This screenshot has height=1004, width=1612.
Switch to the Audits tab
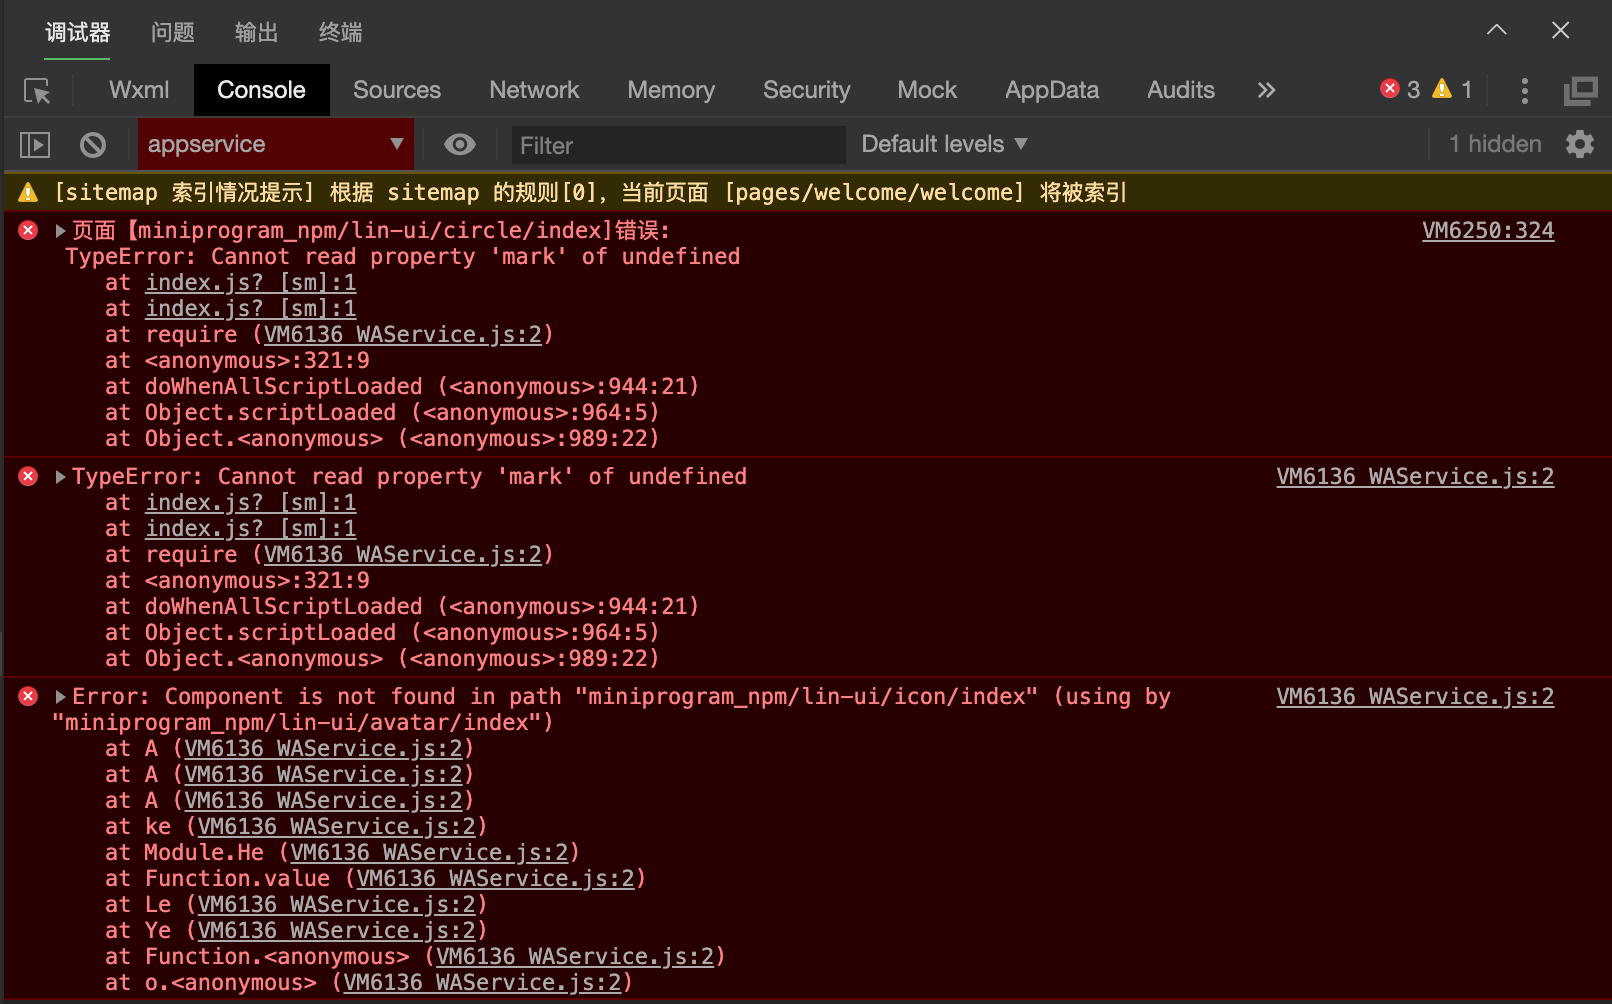click(1181, 90)
